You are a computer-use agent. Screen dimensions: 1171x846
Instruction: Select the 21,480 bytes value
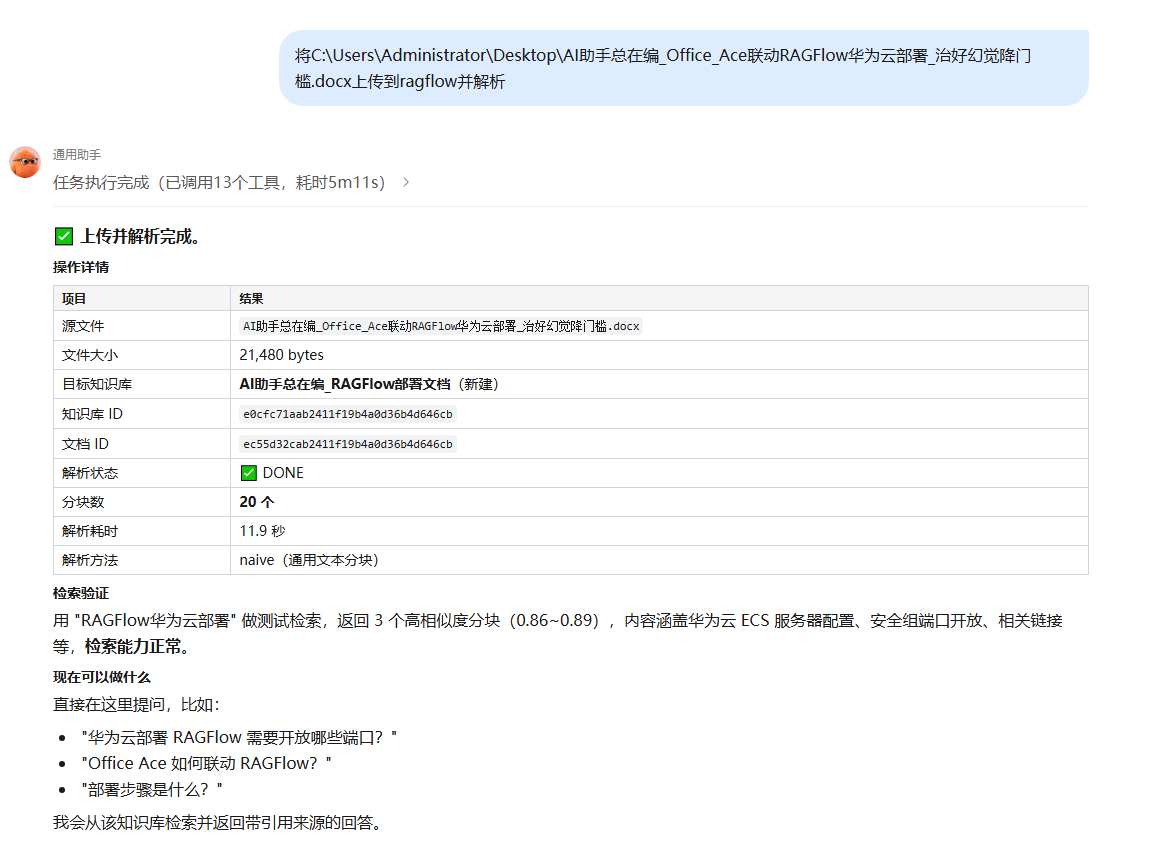282,355
